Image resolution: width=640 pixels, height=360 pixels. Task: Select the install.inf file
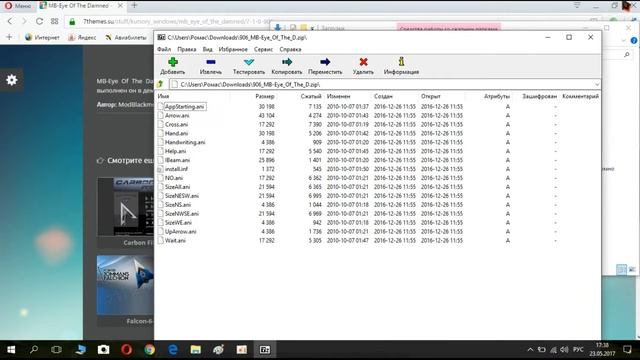pos(176,169)
